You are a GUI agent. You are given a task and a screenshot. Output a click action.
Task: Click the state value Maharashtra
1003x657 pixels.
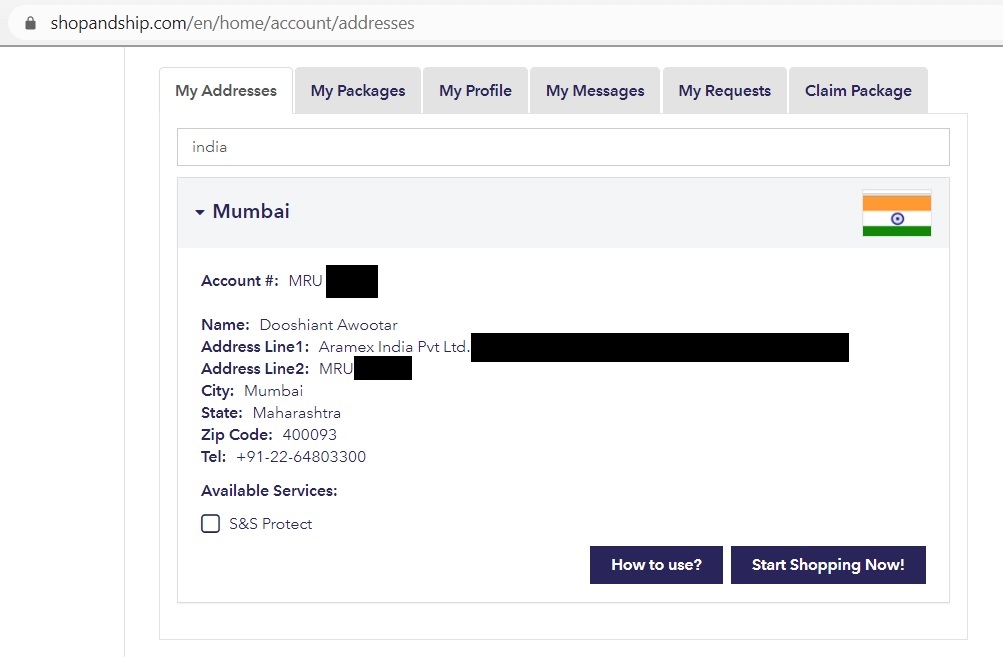[x=297, y=413]
